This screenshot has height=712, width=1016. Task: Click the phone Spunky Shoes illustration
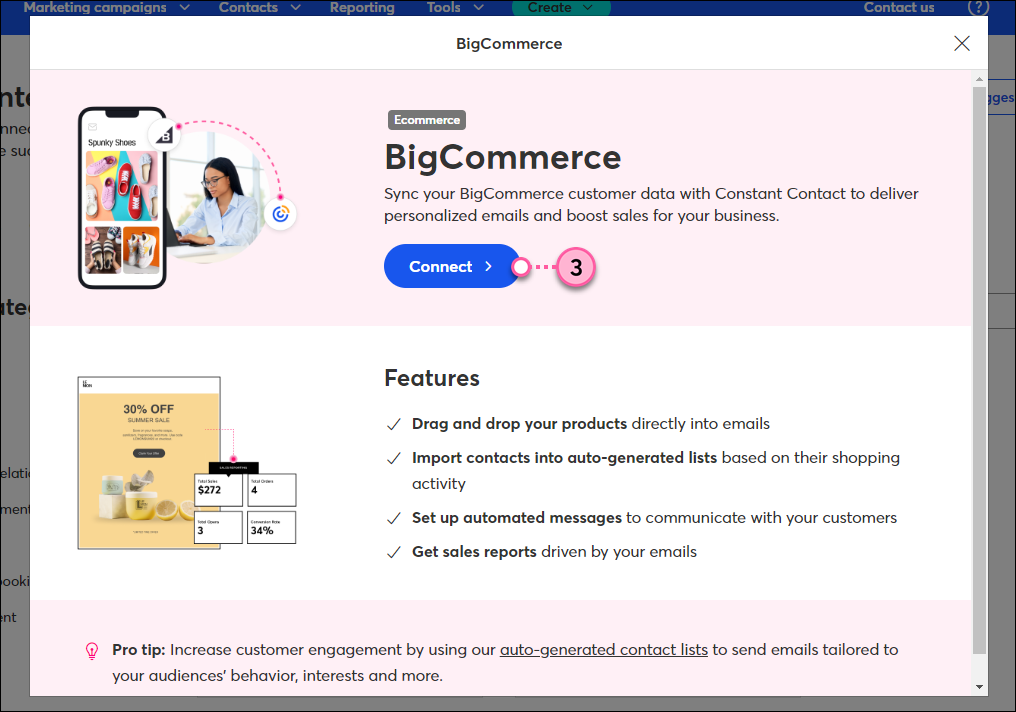click(122, 198)
